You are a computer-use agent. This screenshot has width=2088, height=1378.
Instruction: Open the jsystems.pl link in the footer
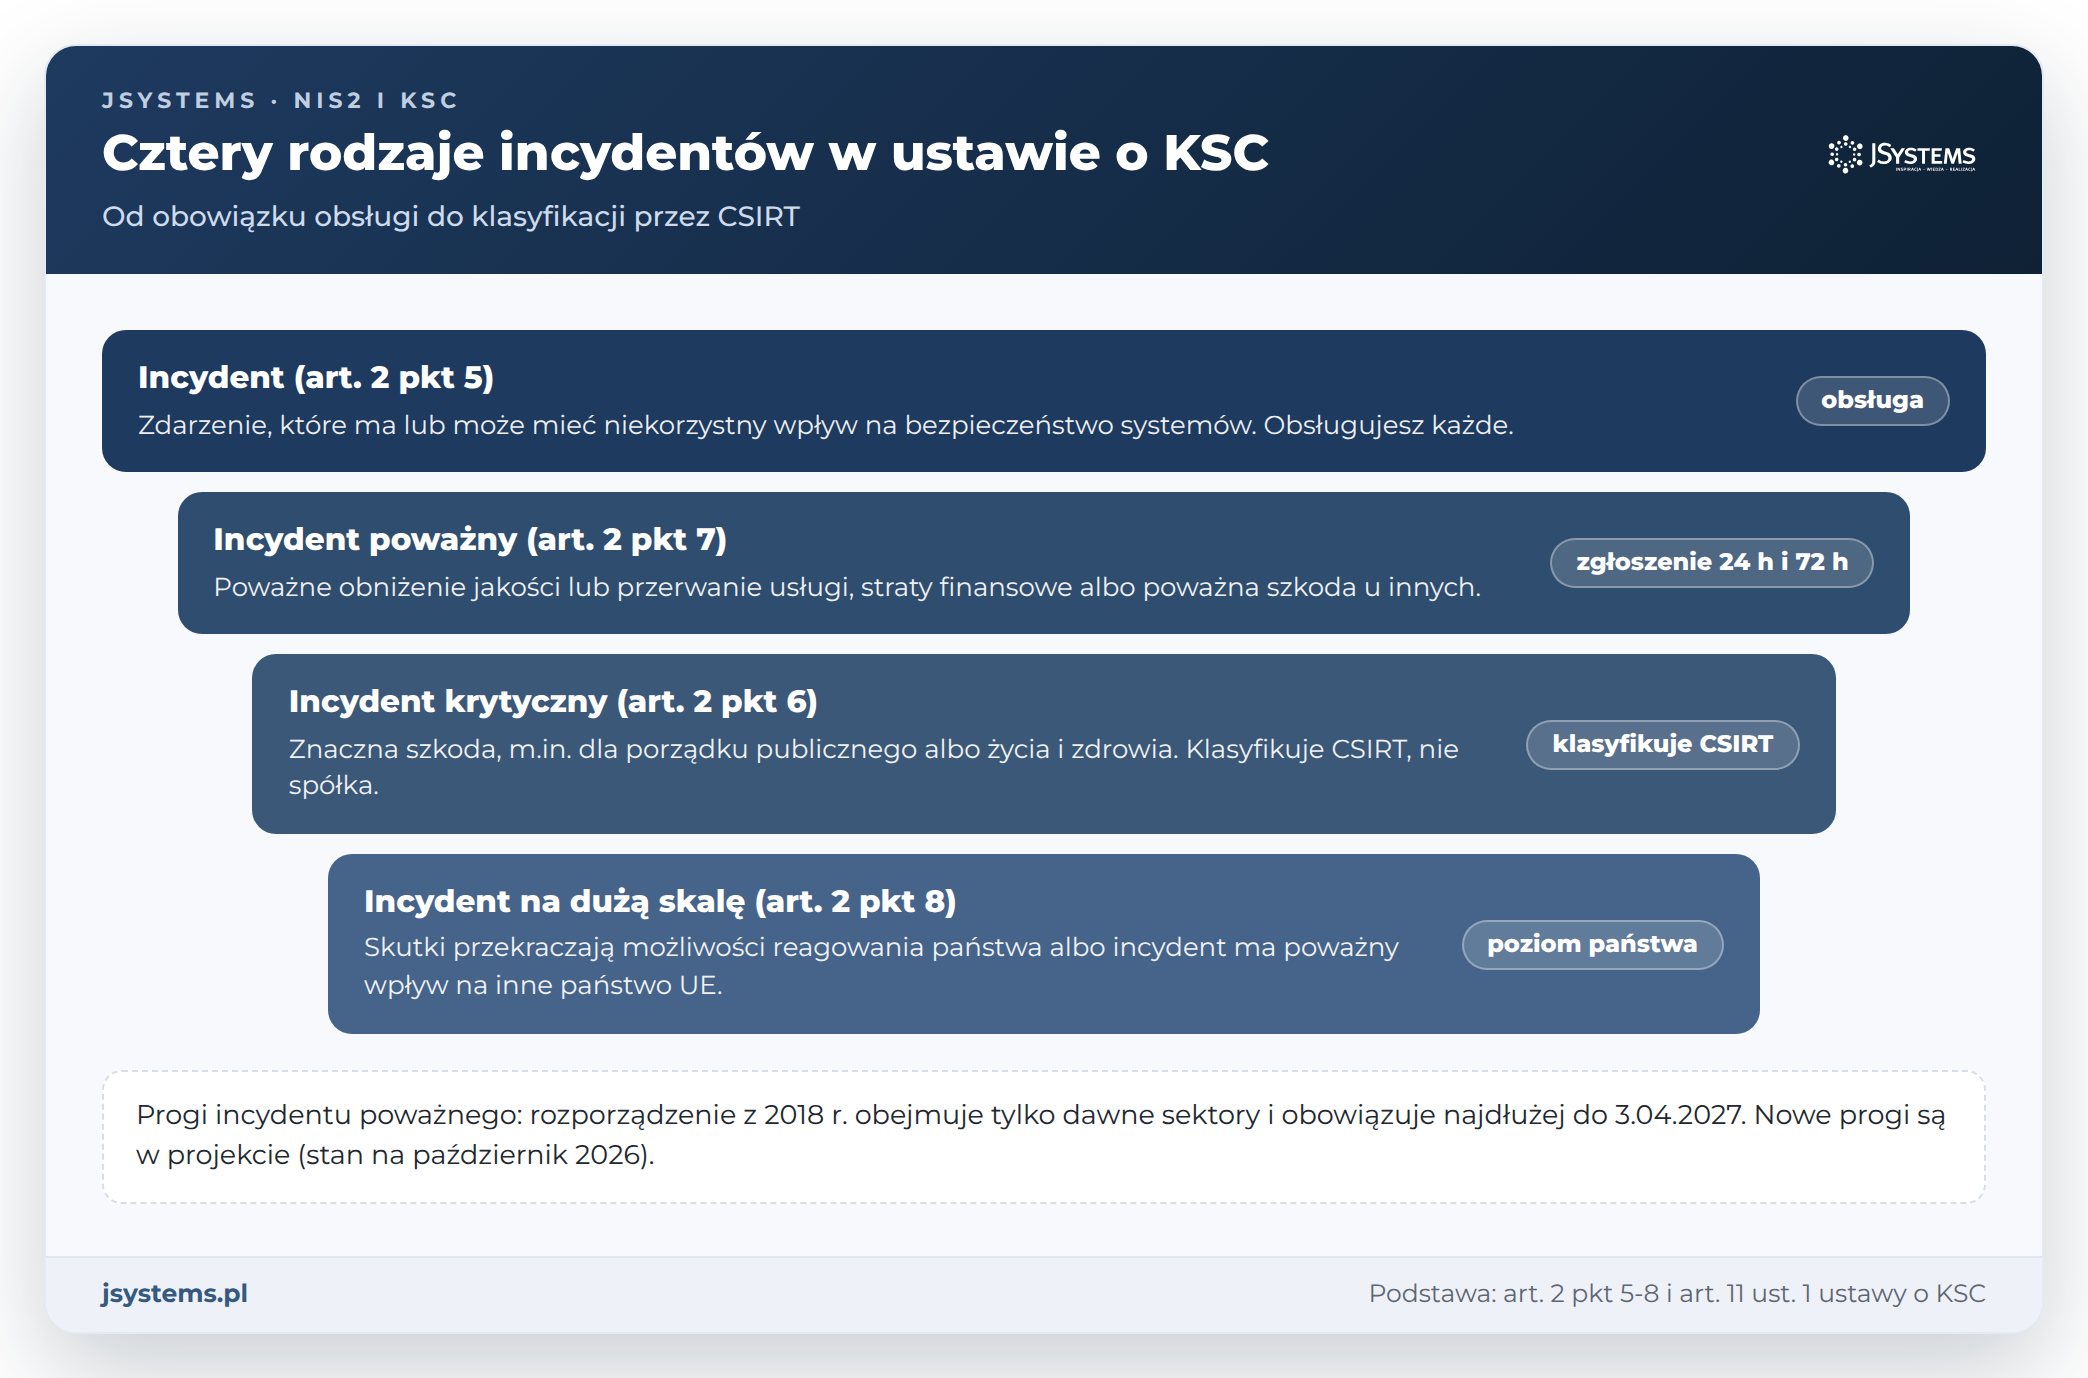coord(174,1293)
